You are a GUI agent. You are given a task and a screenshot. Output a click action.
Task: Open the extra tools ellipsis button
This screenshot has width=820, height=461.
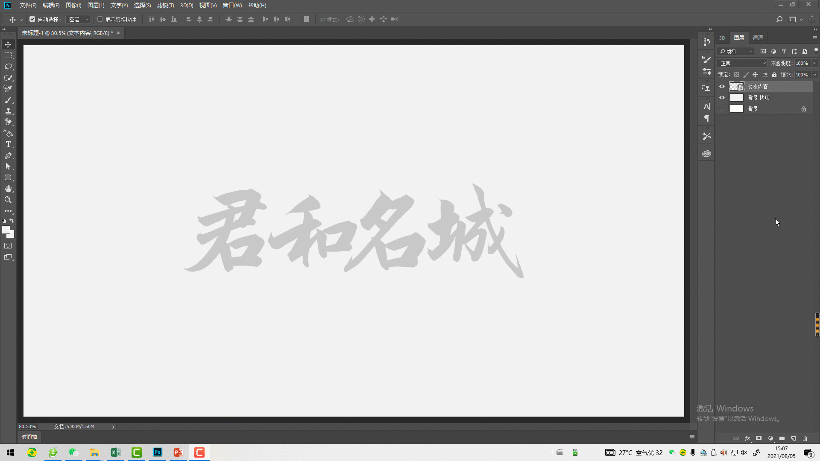8,211
